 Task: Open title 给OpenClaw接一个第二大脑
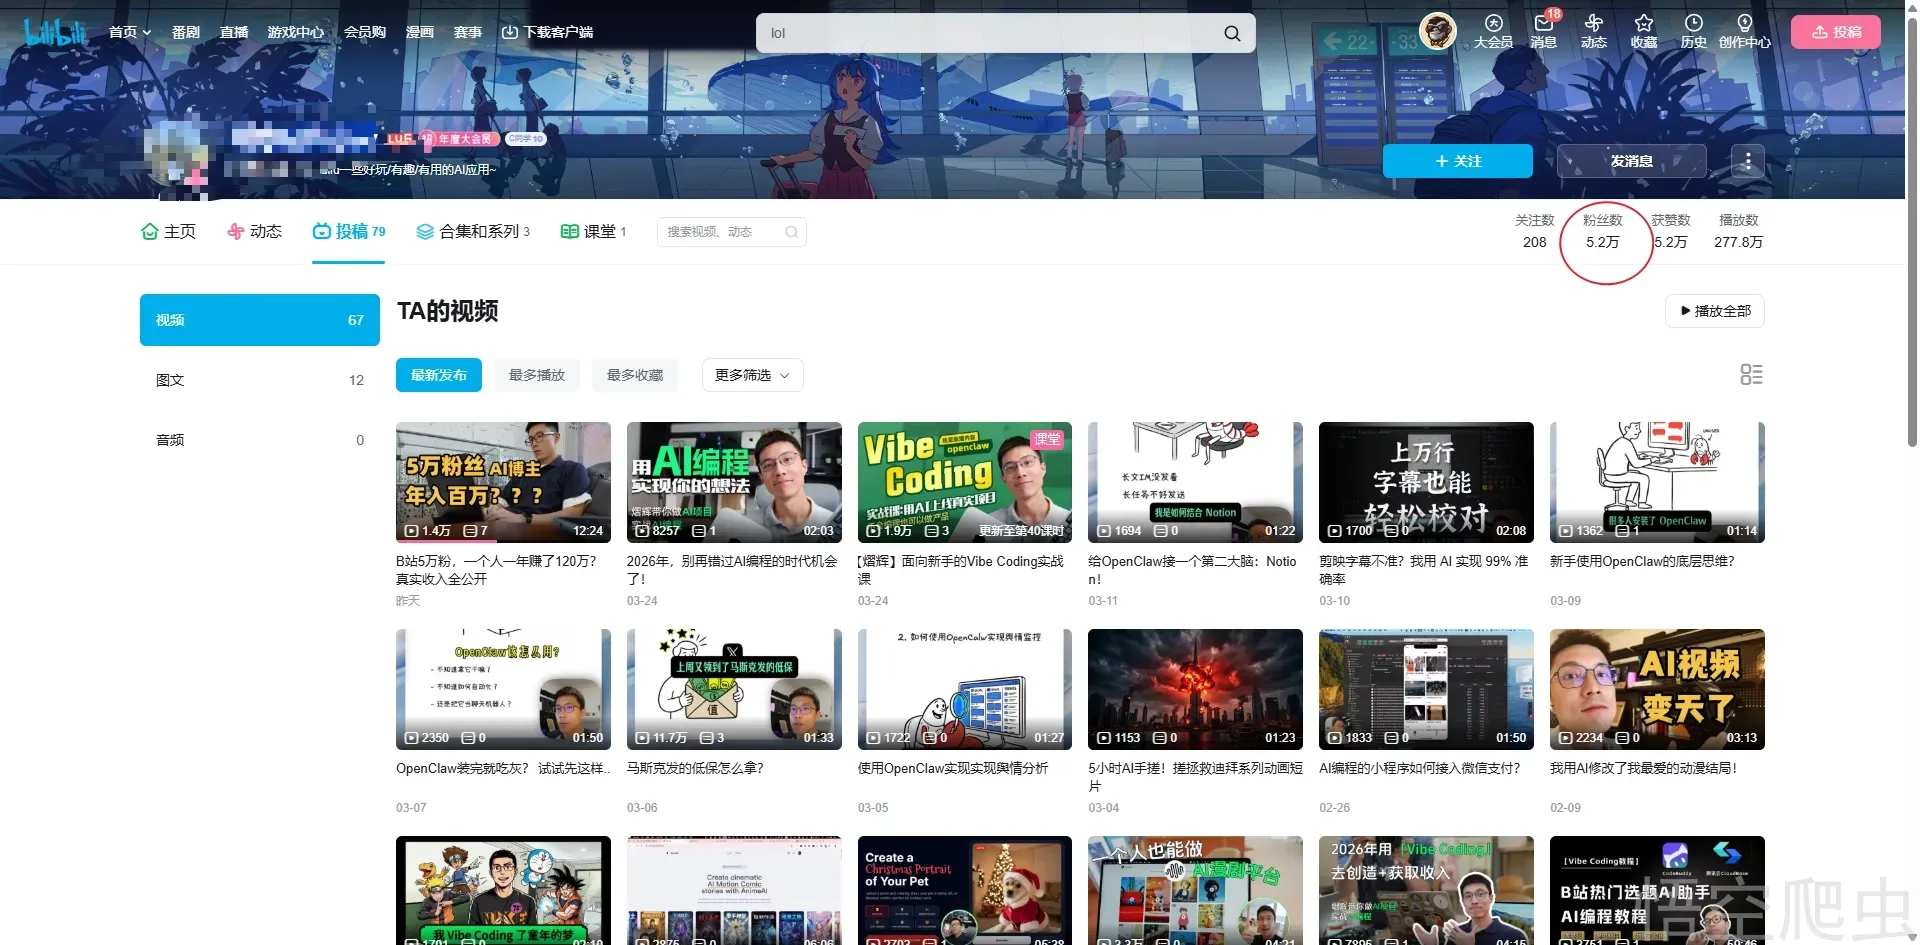coord(1192,570)
